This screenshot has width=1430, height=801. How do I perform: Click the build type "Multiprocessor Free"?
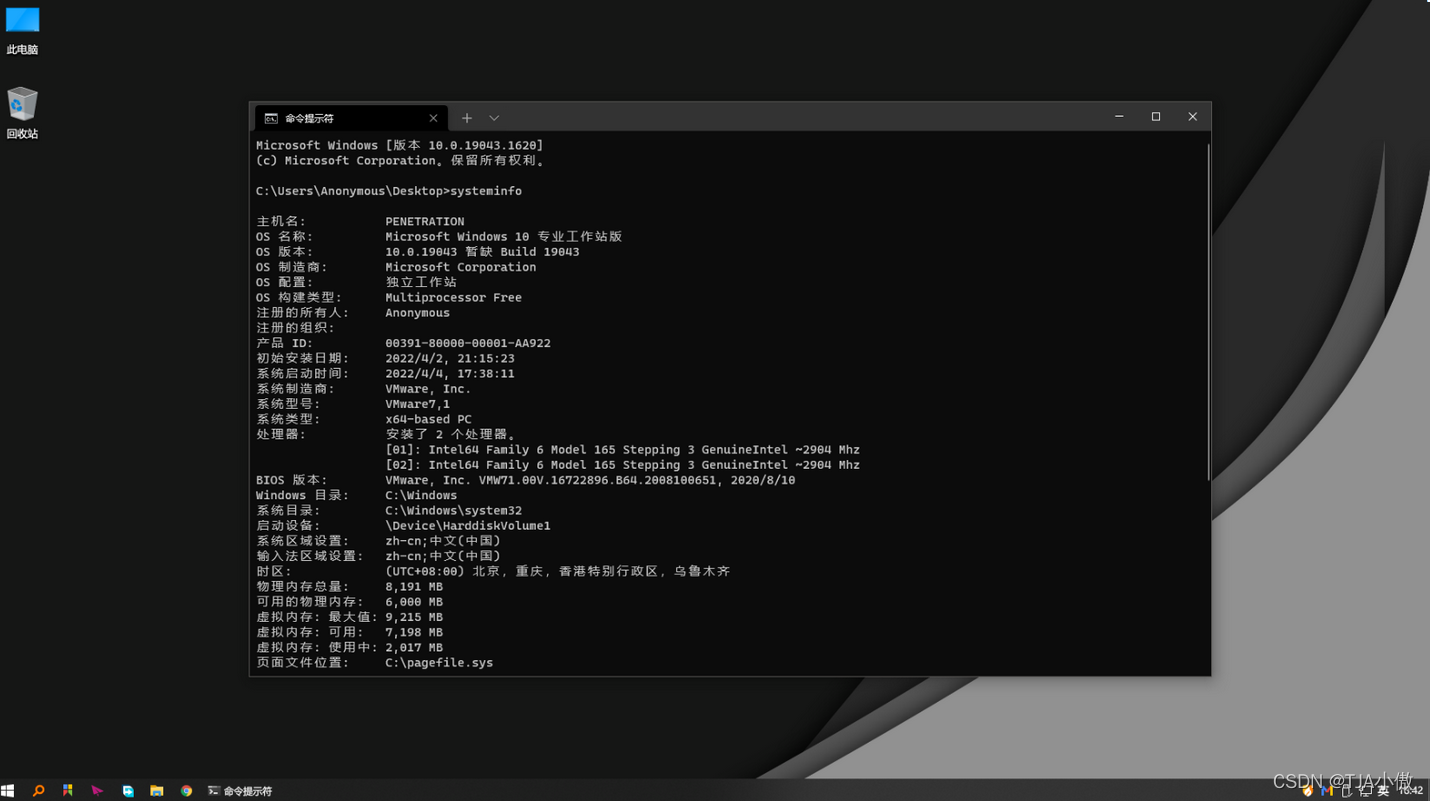453,298
